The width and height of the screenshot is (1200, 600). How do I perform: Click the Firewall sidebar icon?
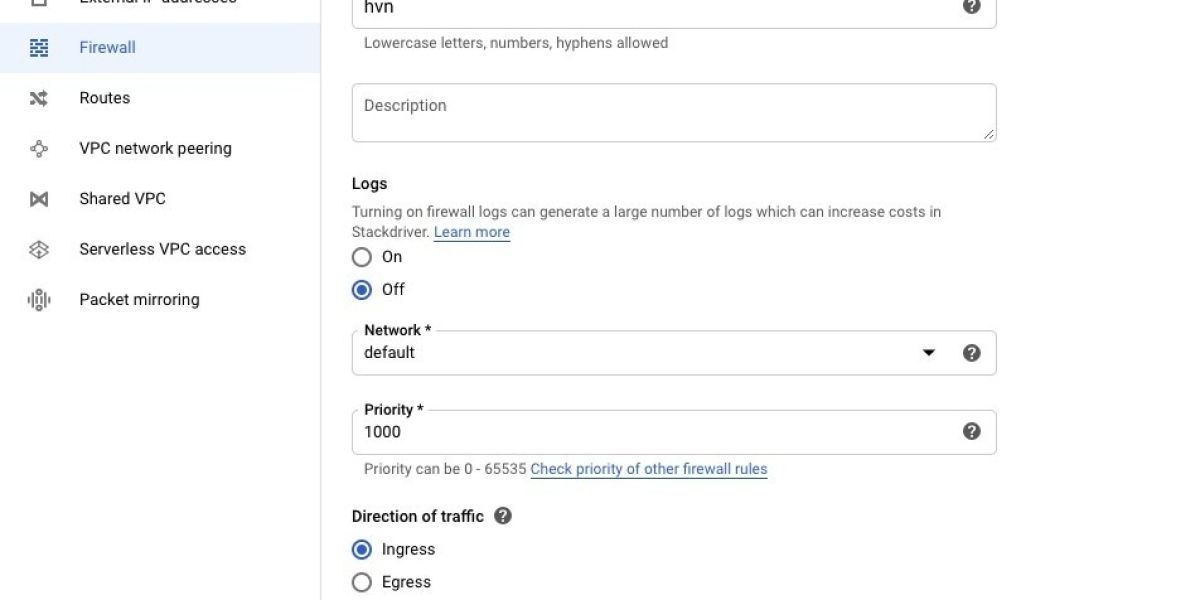click(39, 47)
